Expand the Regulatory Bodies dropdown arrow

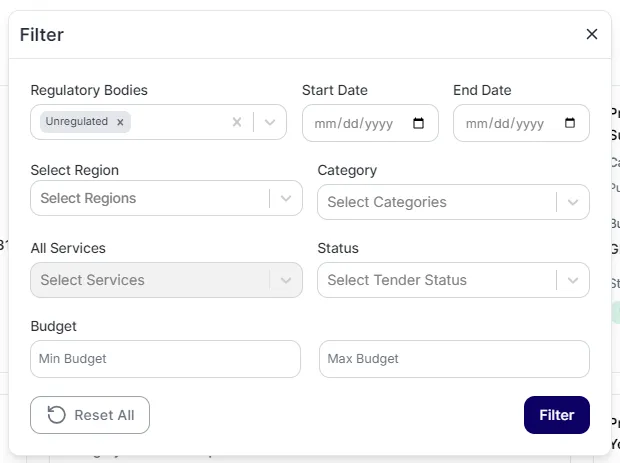click(270, 122)
